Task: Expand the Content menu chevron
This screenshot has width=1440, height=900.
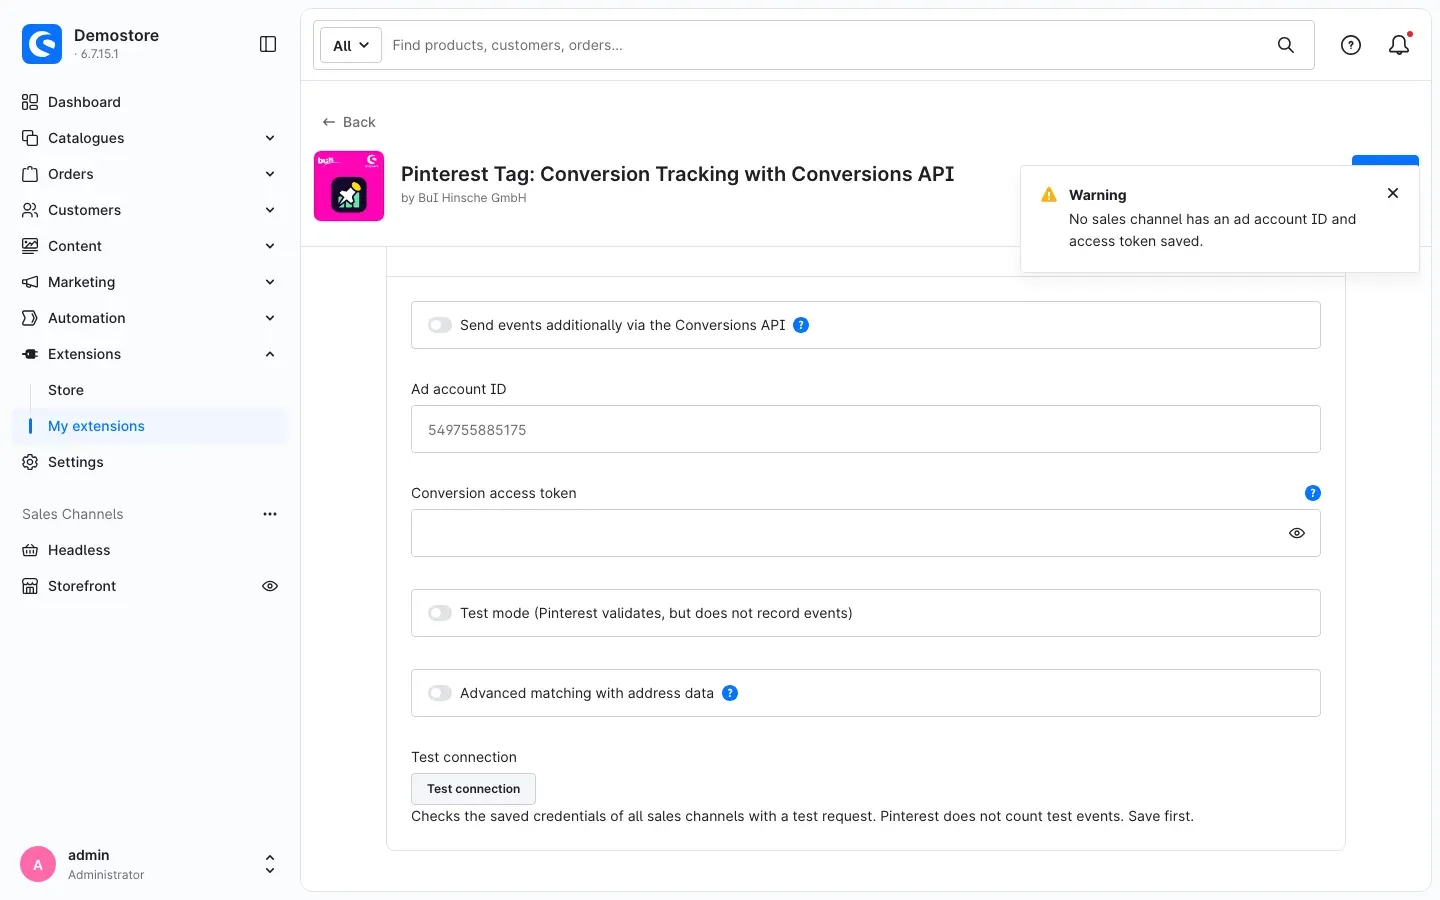Action: [x=270, y=246]
